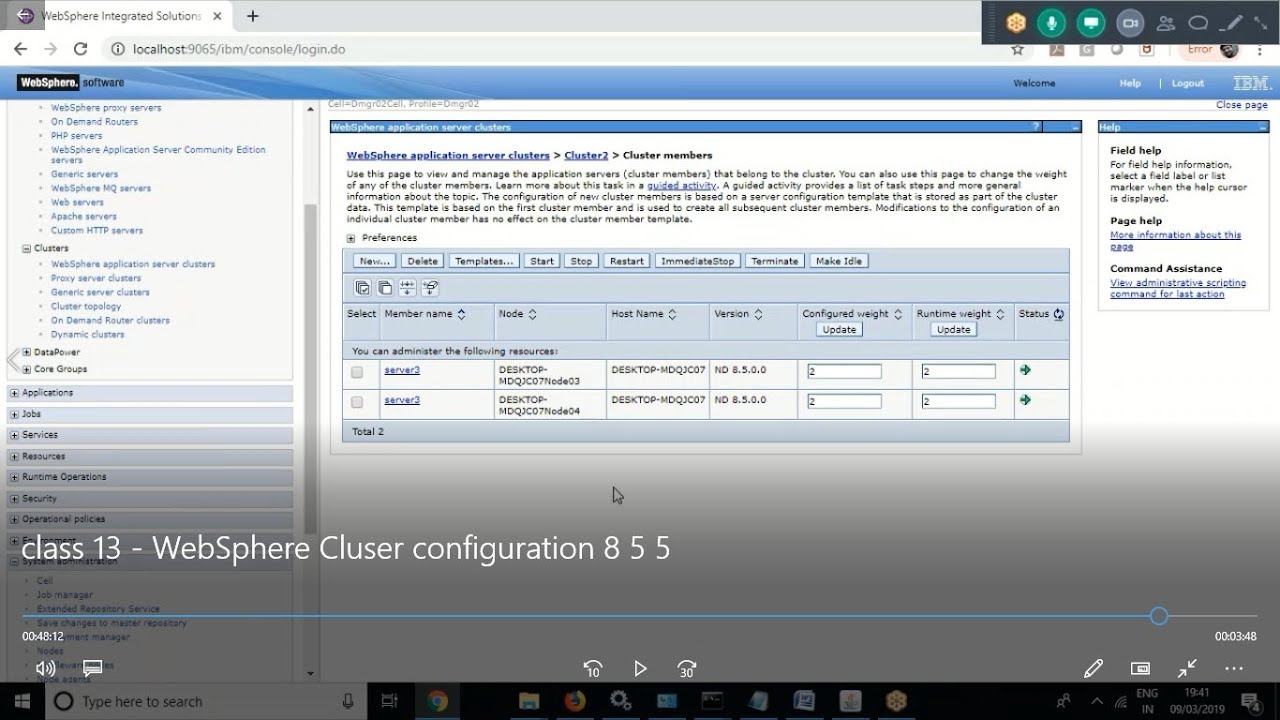Click the Make Idle button
This screenshot has height=720, width=1280.
(838, 261)
